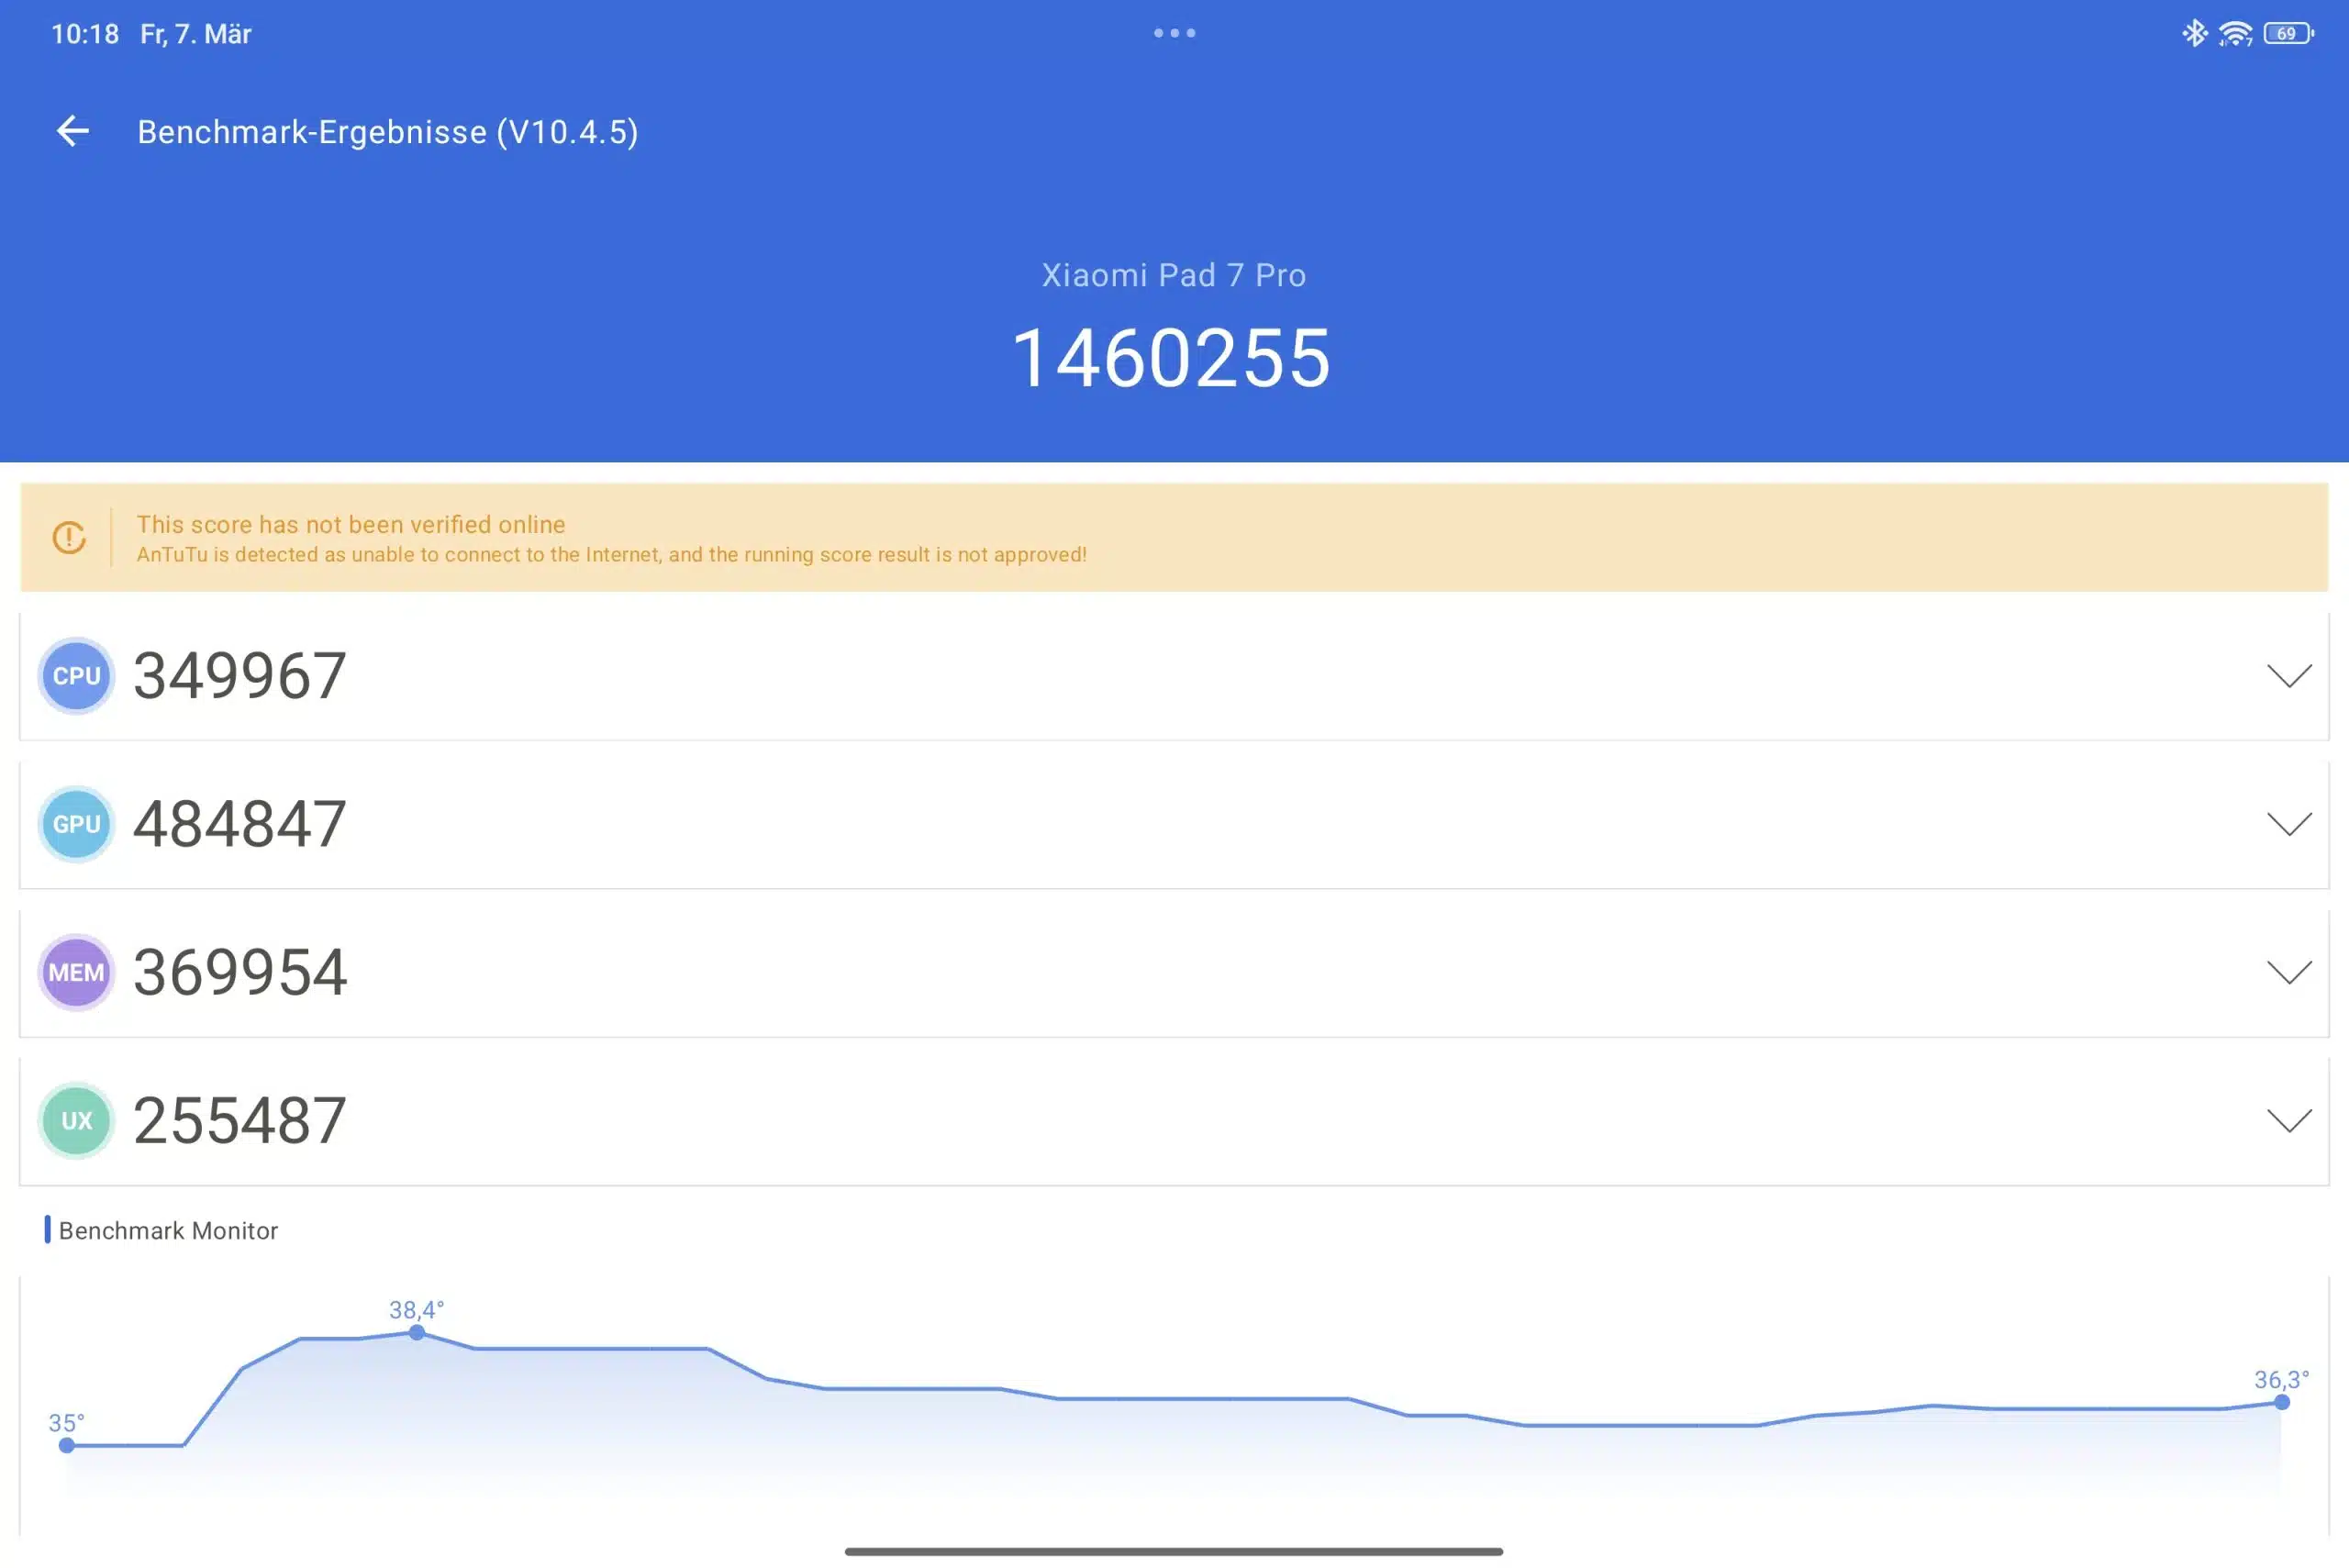Select the 38,4° peak marker on chart

click(417, 1332)
